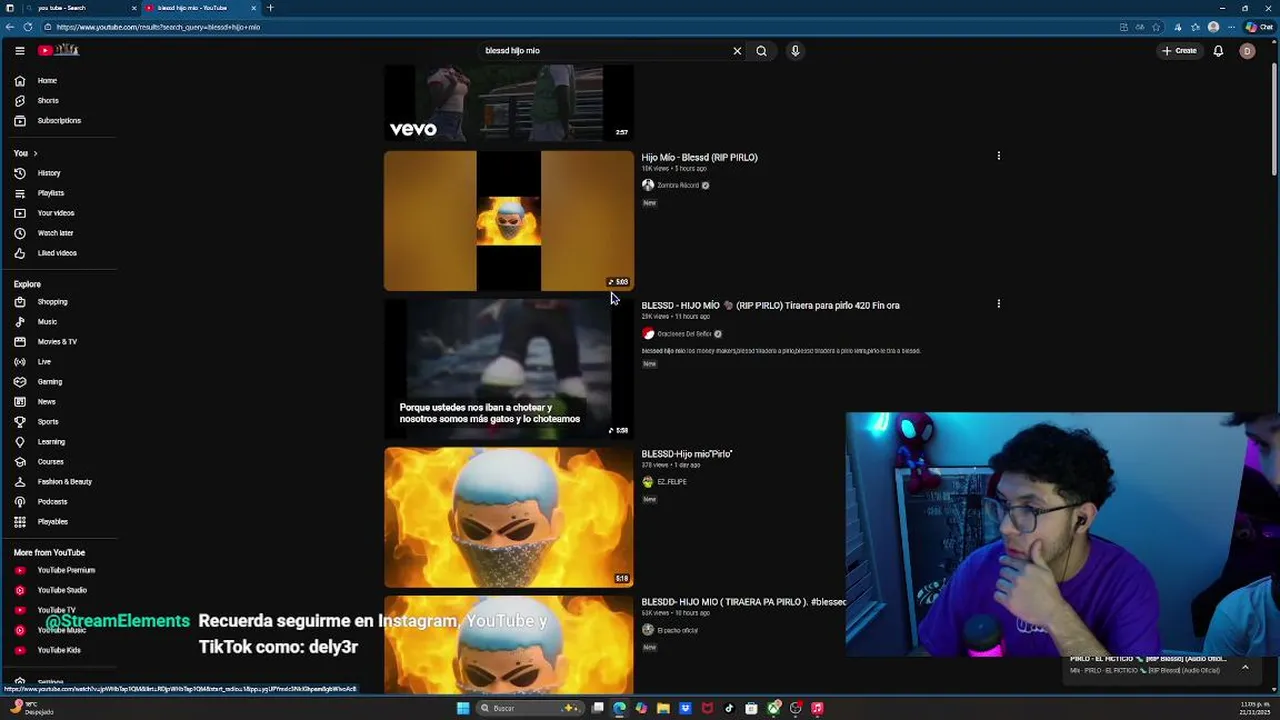Open options menu for BLESSD - HIJO MÍO Tiraera video
Viewport: 1280px width, 720px height.
[x=998, y=304]
